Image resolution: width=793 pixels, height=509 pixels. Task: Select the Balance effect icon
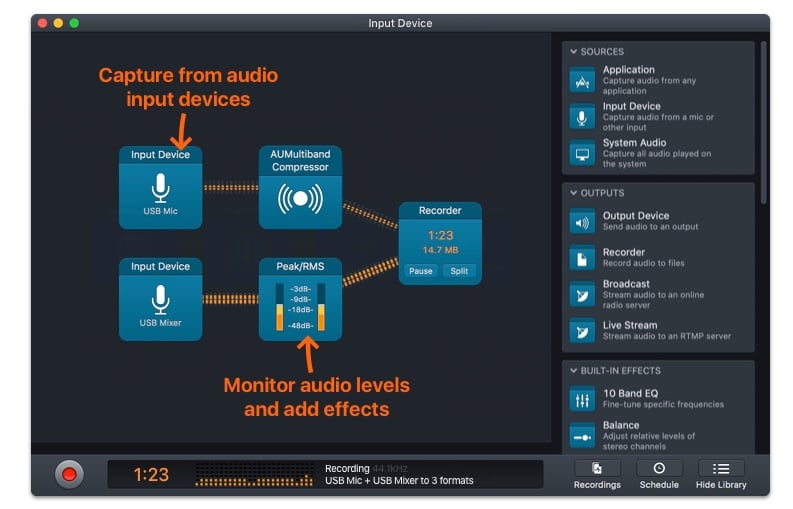click(582, 436)
